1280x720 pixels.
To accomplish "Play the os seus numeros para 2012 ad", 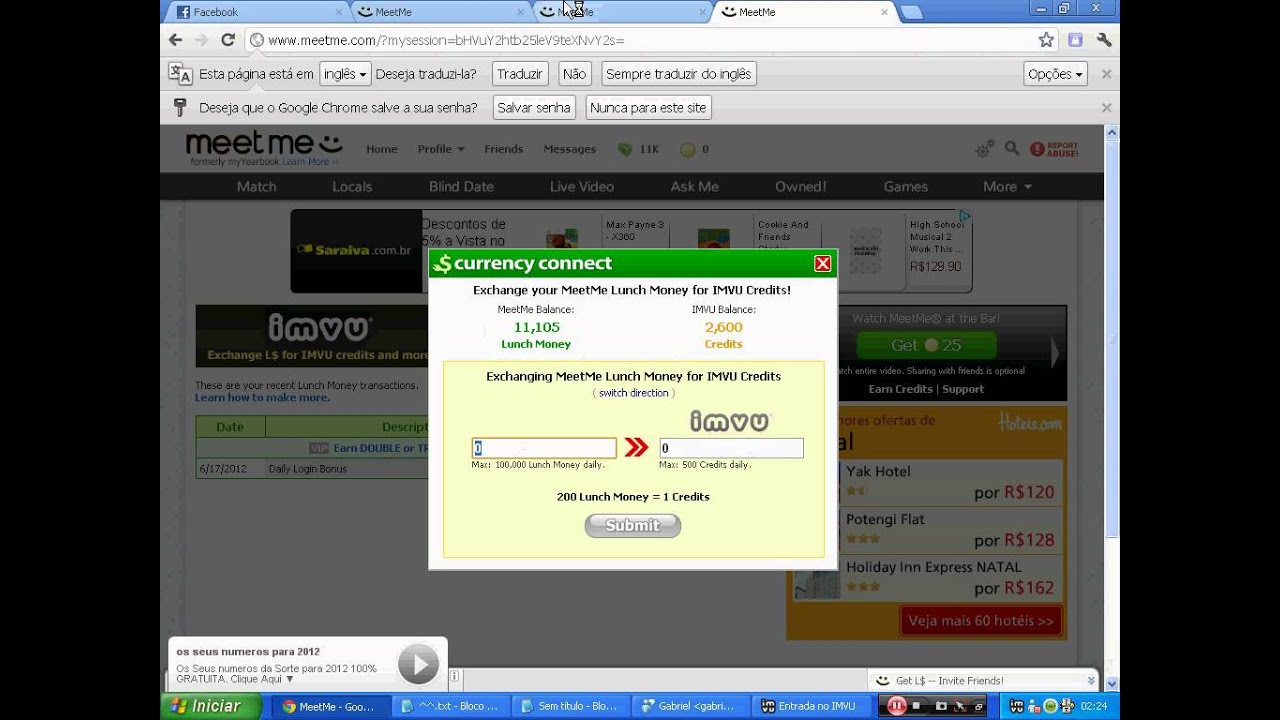I will click(x=418, y=664).
